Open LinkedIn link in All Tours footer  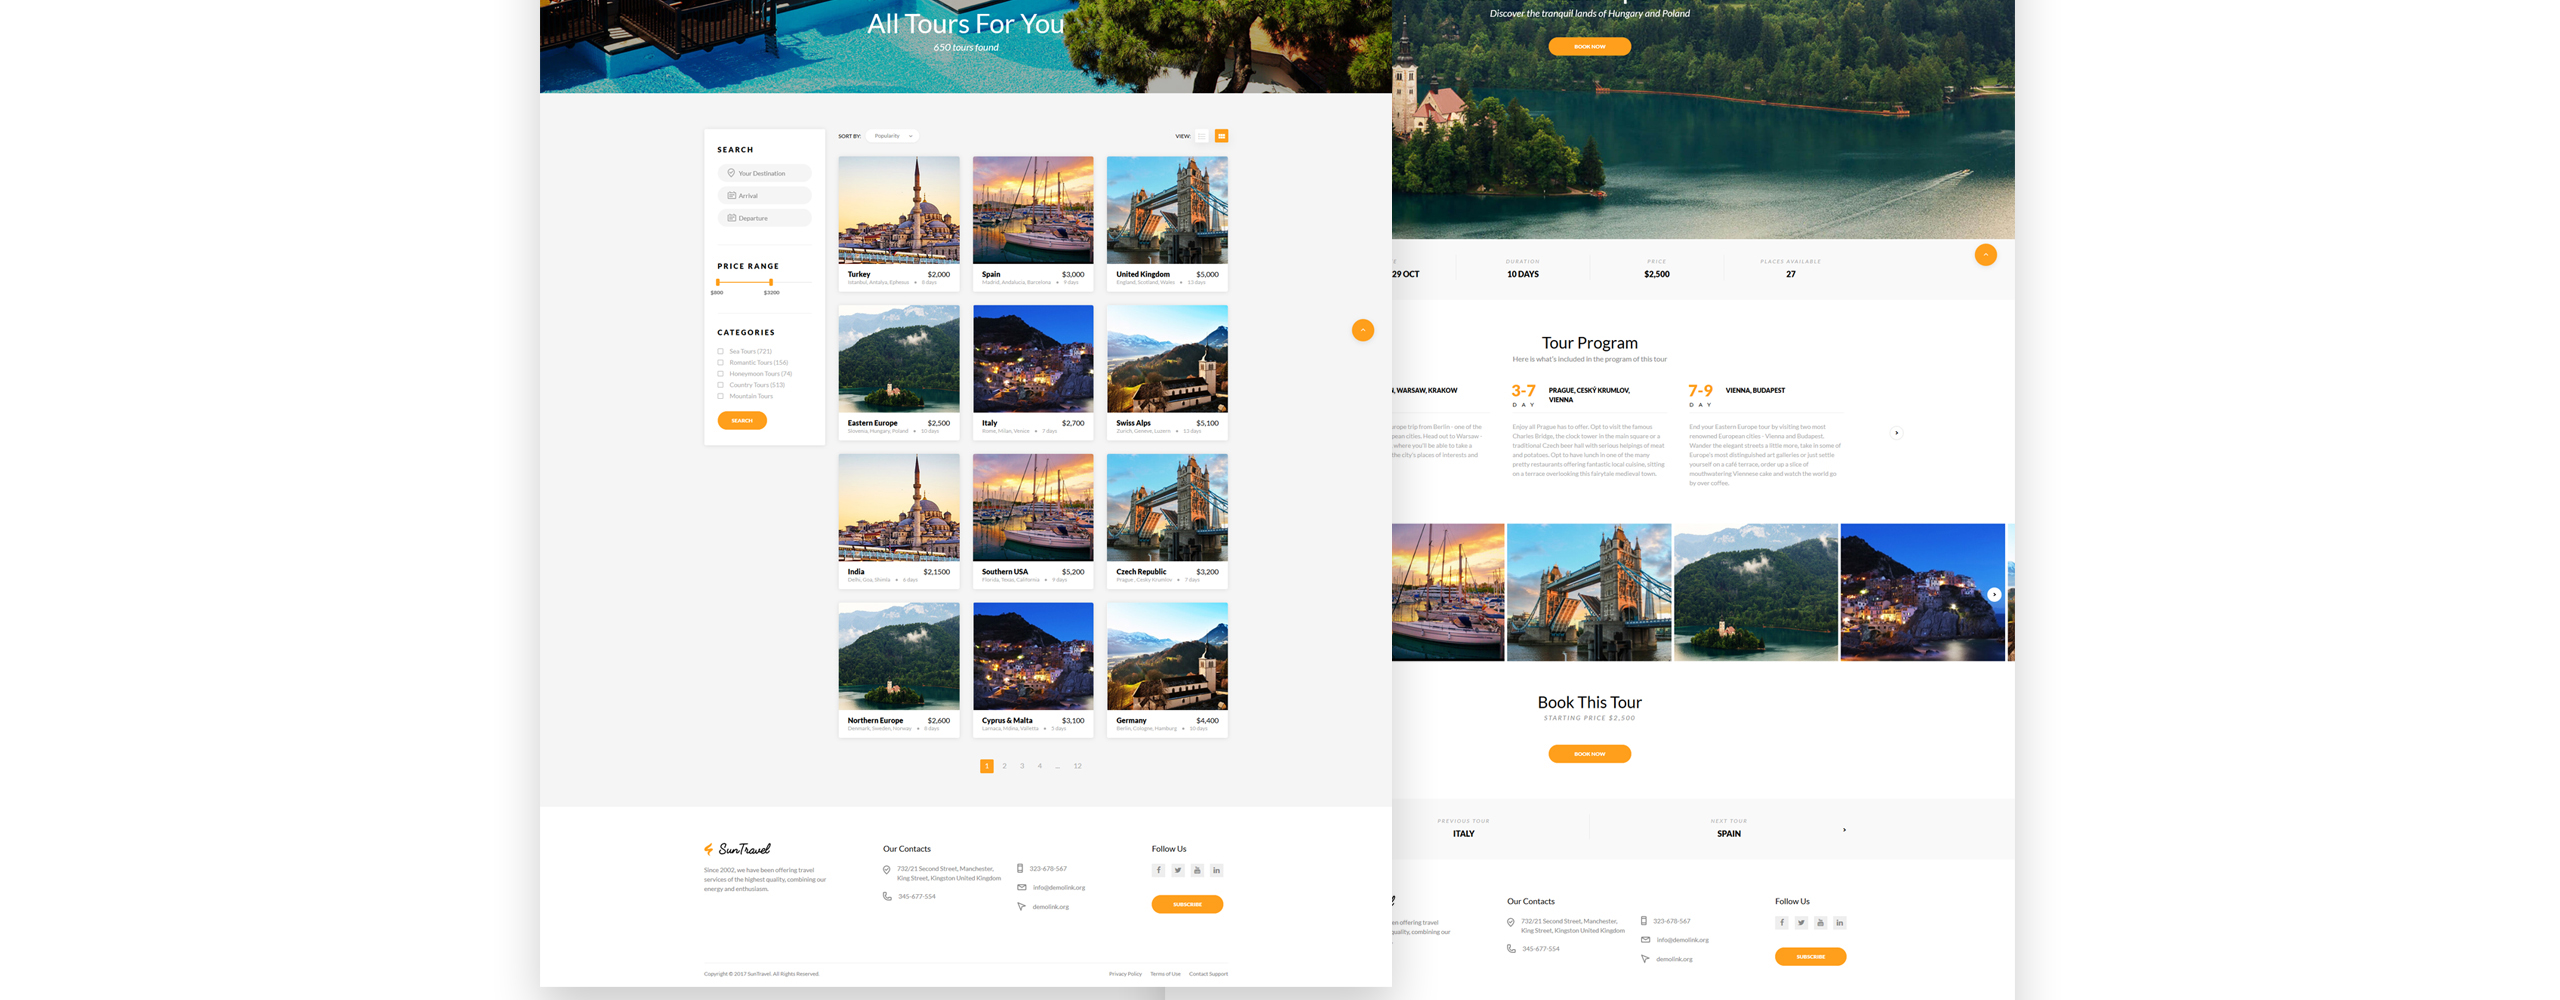[1216, 870]
